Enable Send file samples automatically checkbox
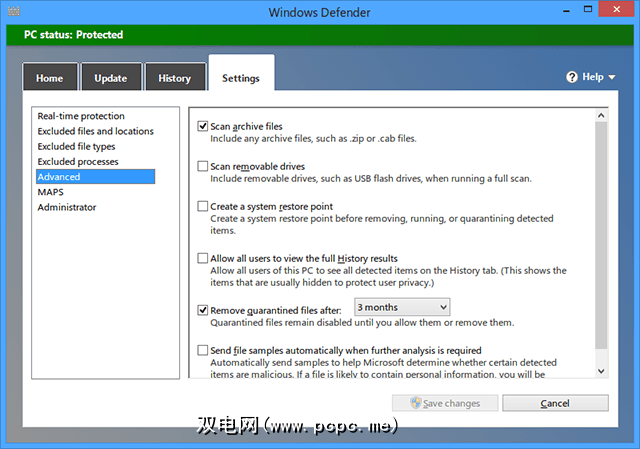640x449 pixels. pos(203,351)
